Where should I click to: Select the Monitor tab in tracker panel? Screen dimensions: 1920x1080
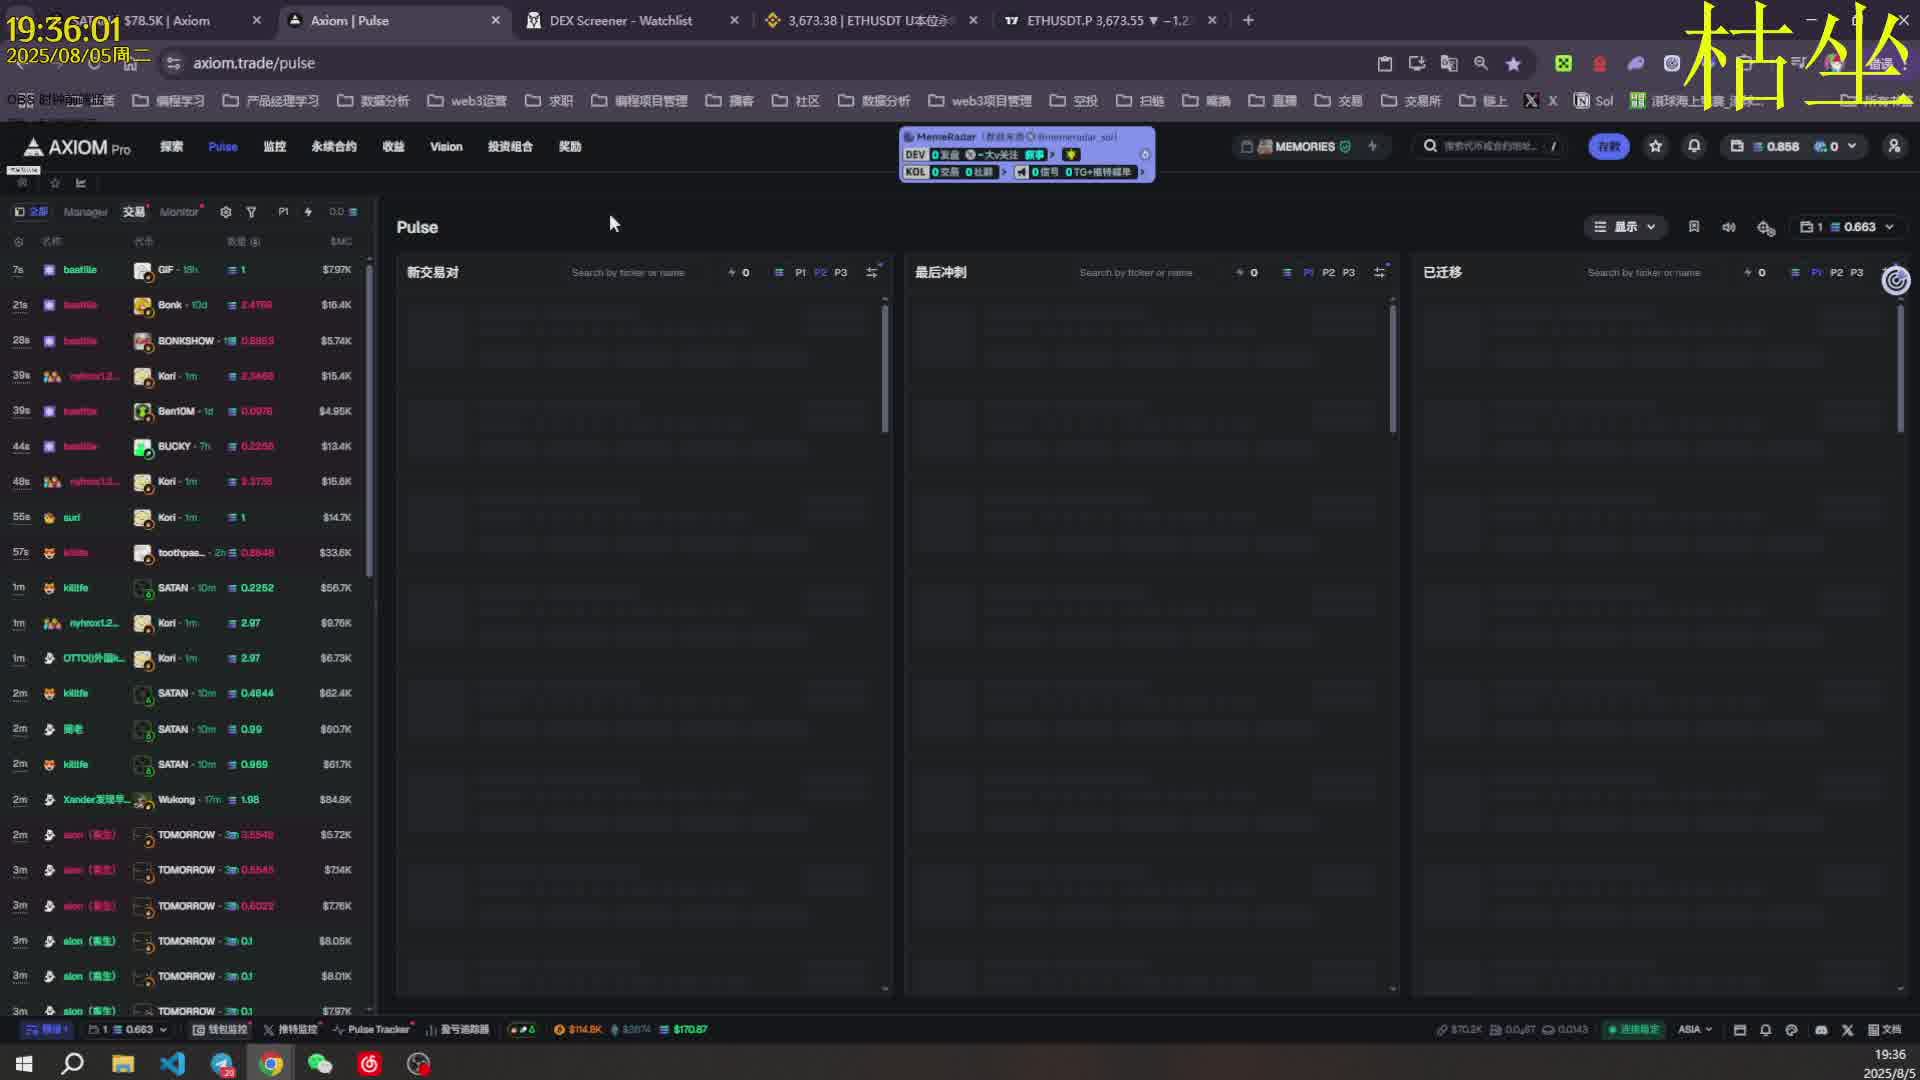[180, 212]
